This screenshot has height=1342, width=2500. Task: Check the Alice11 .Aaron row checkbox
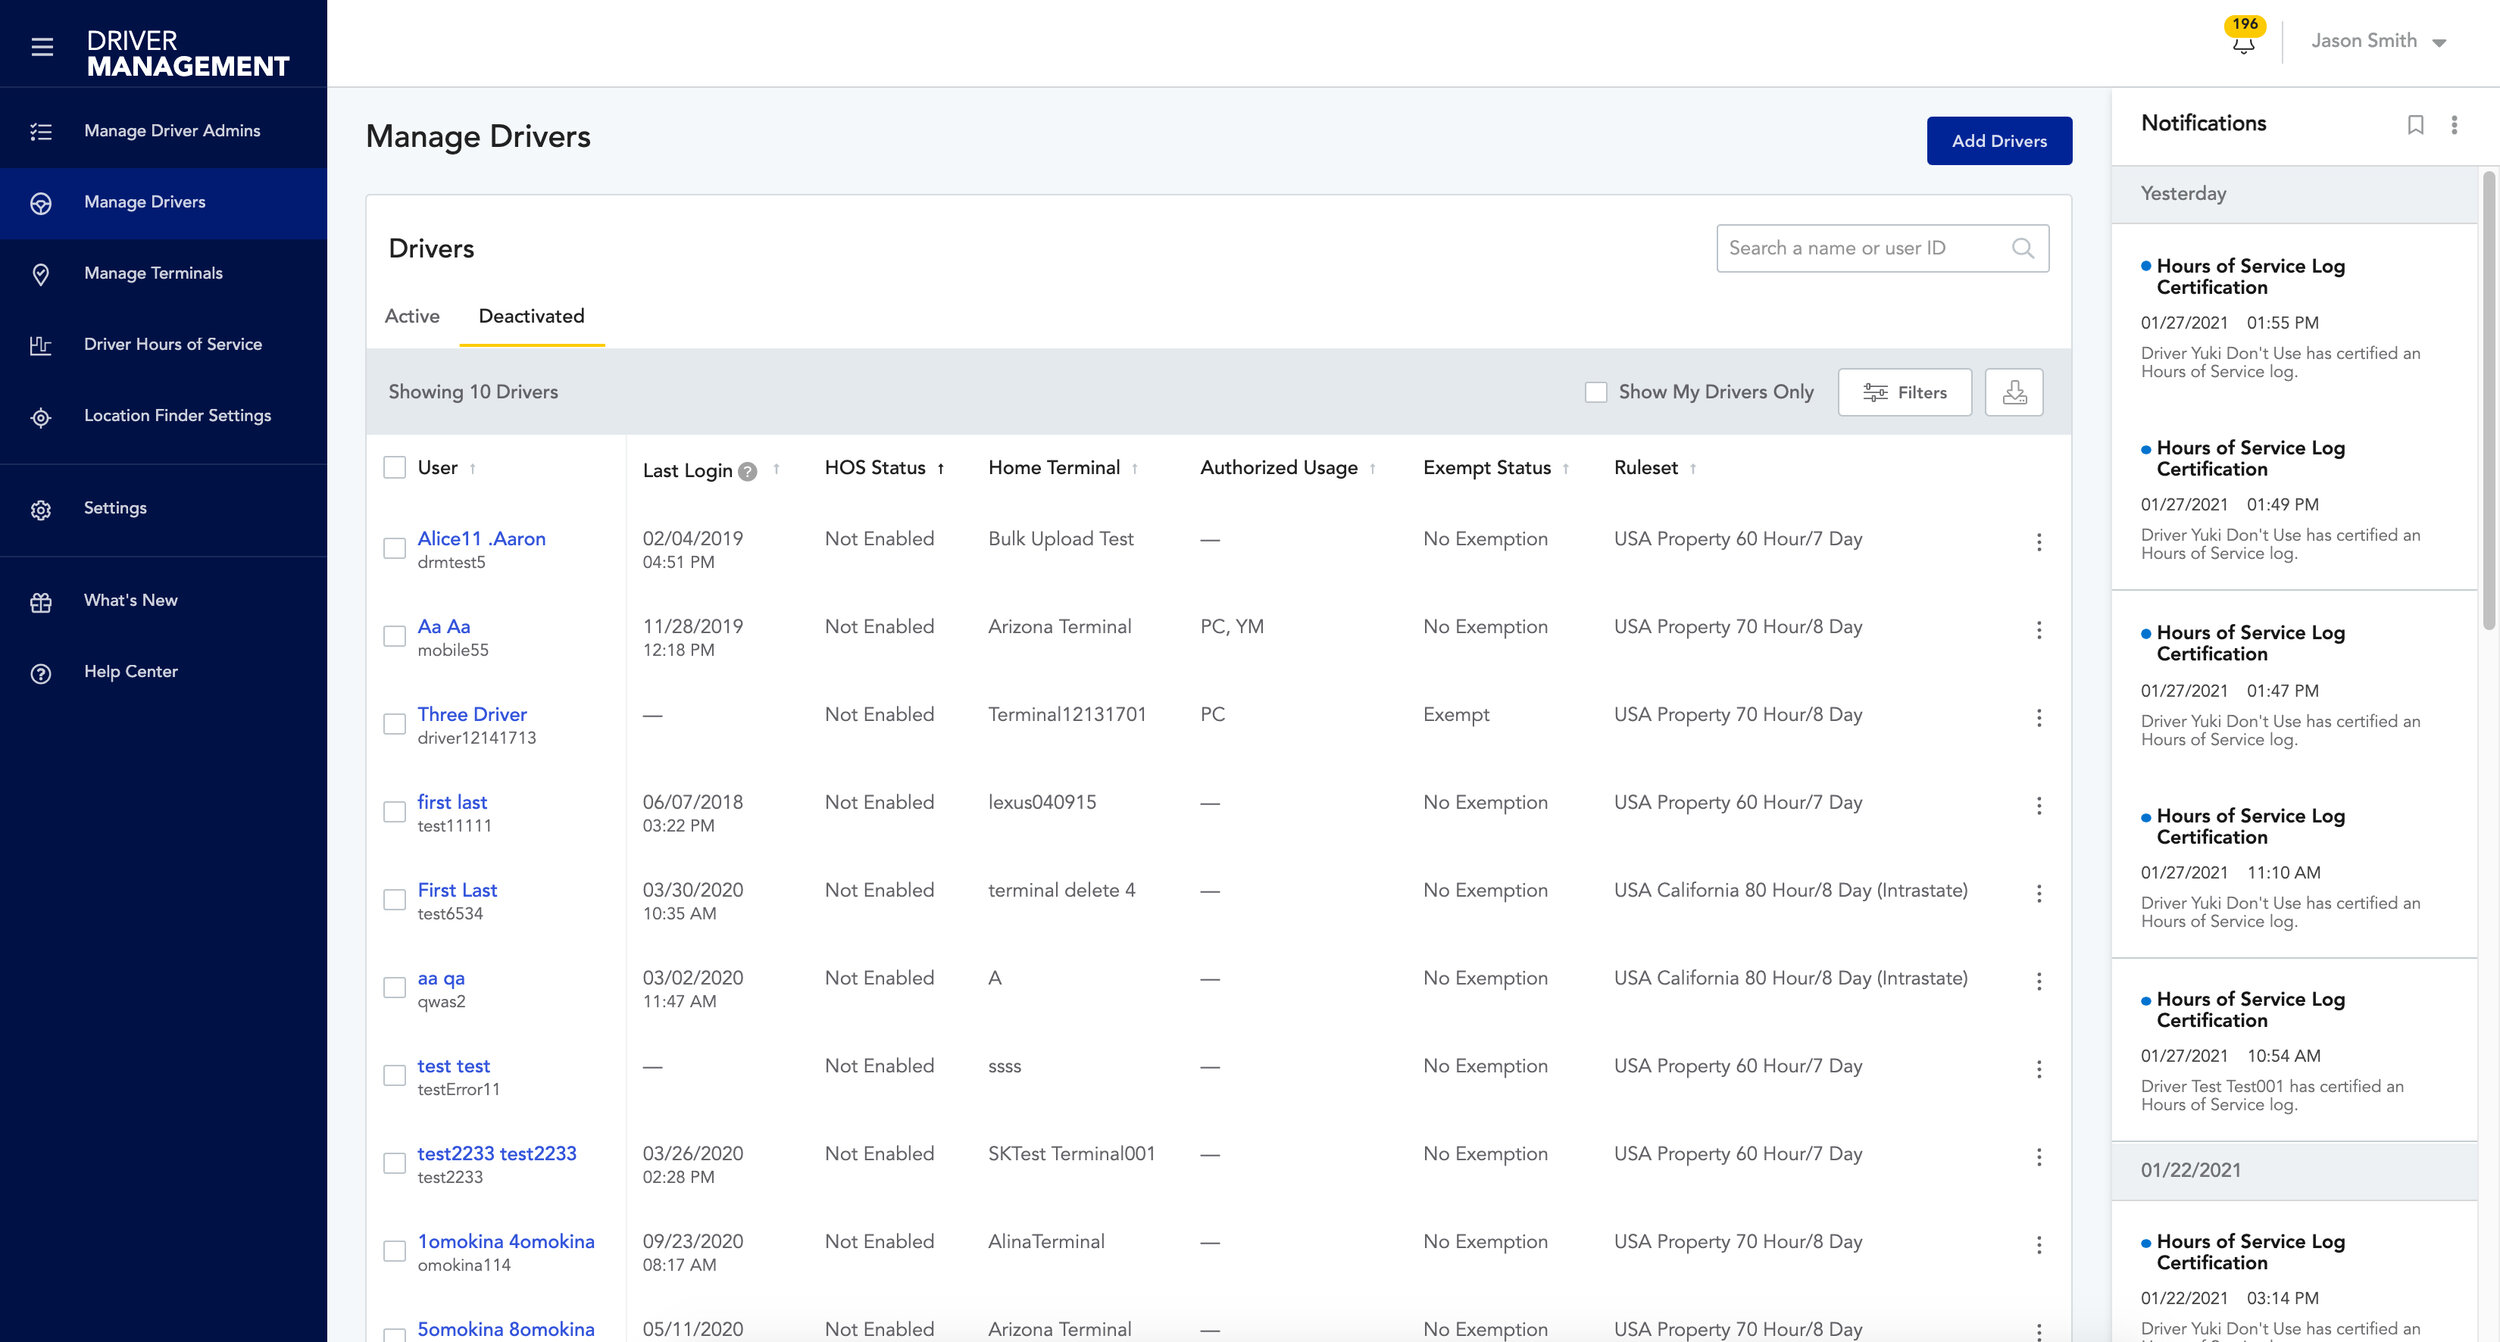395,548
